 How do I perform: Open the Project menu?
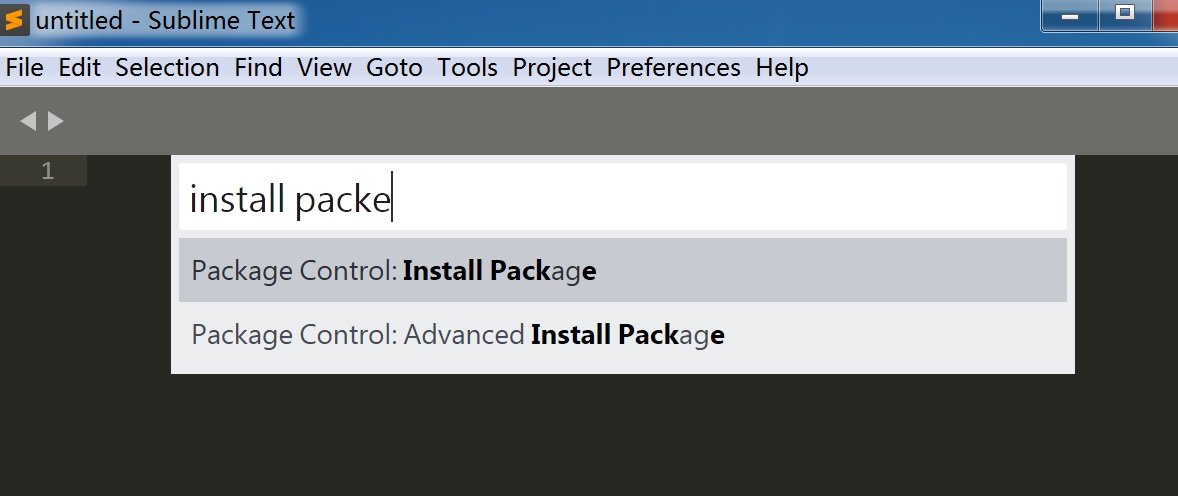point(552,68)
